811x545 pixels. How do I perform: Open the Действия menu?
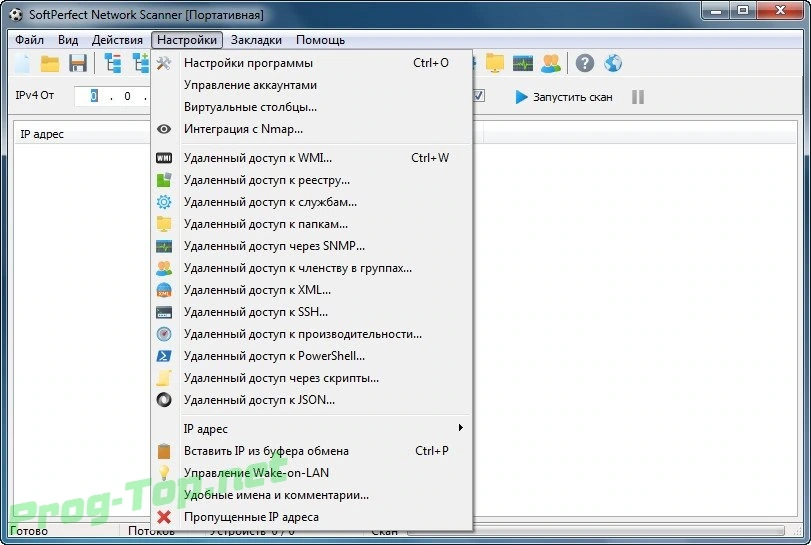(117, 40)
